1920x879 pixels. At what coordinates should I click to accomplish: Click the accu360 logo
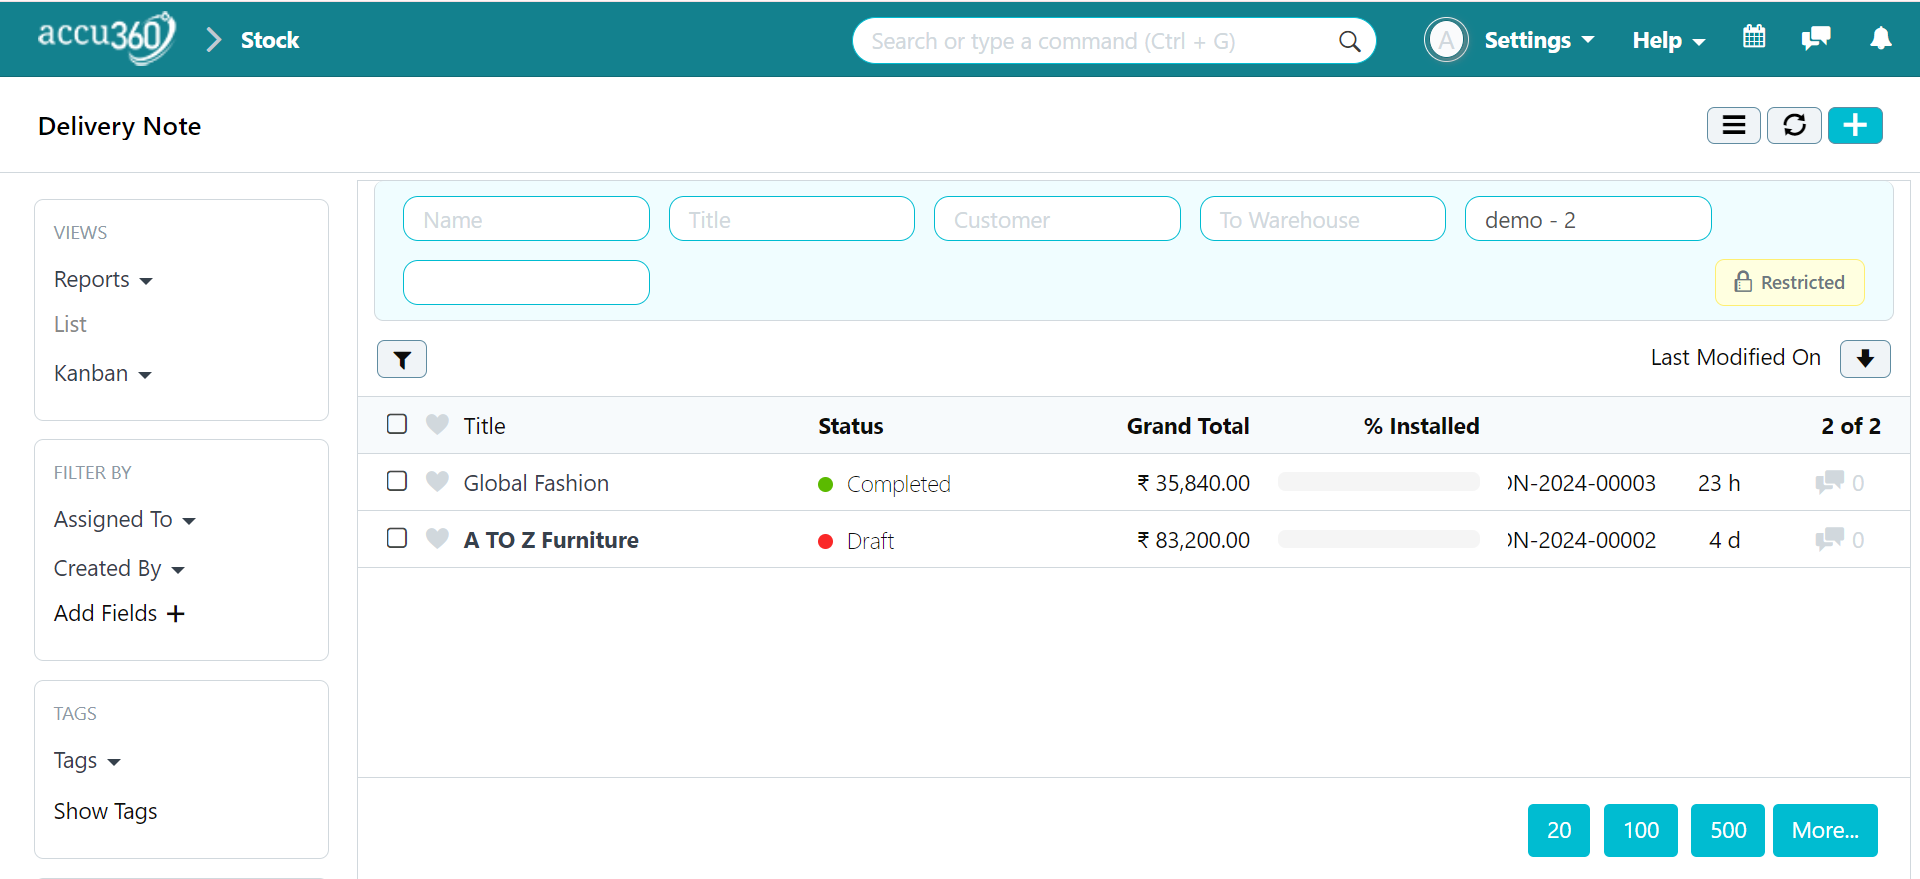[106, 38]
